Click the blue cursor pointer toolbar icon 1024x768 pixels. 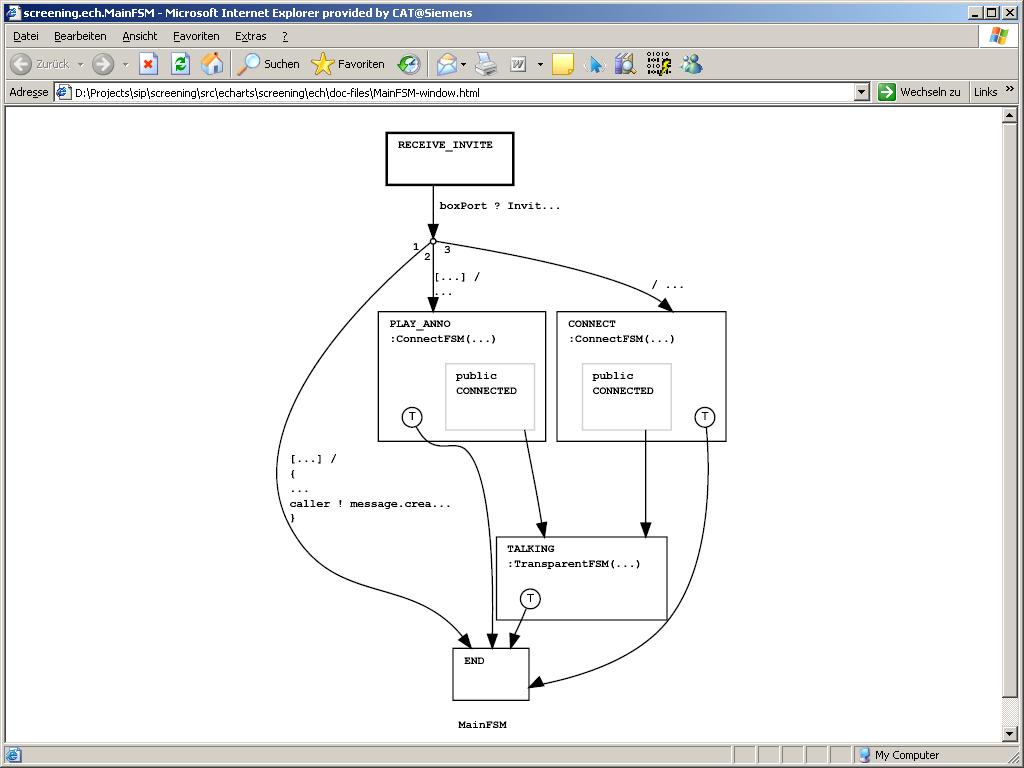tap(594, 64)
